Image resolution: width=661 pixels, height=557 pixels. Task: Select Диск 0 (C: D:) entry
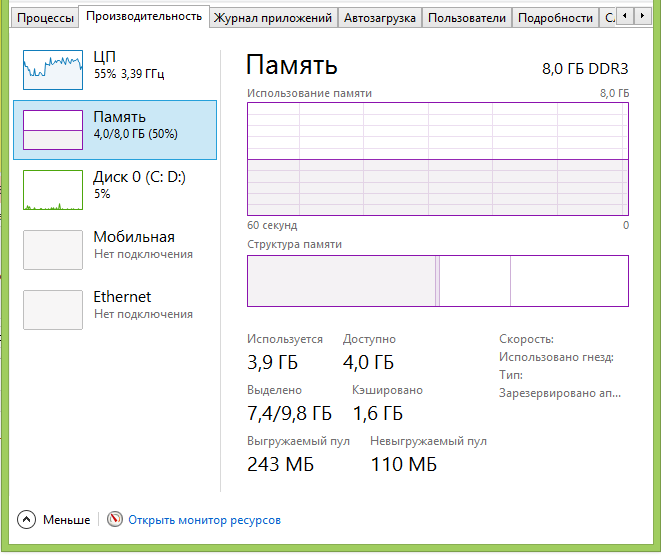(115, 190)
